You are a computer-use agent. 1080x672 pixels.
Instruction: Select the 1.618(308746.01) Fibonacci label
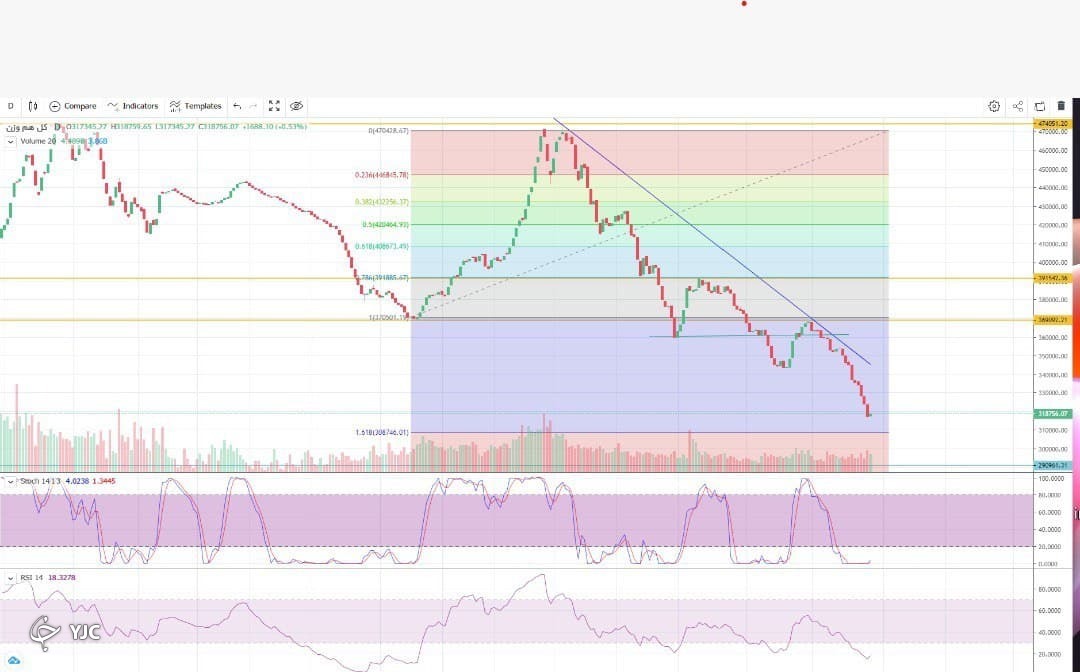tap(382, 432)
